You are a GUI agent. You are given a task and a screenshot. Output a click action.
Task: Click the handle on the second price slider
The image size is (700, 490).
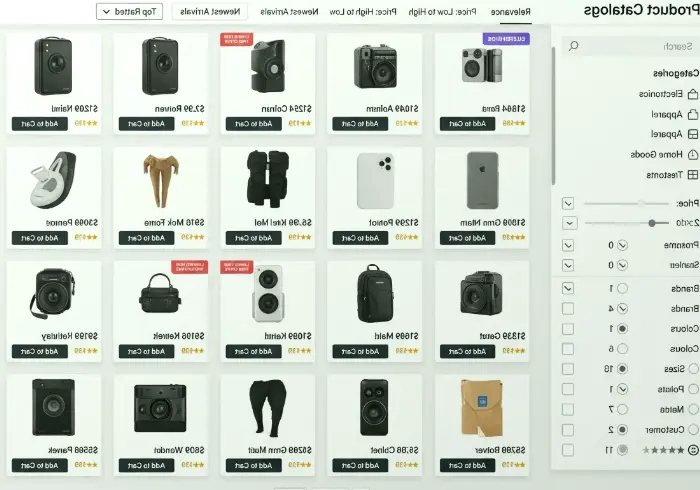[652, 223]
